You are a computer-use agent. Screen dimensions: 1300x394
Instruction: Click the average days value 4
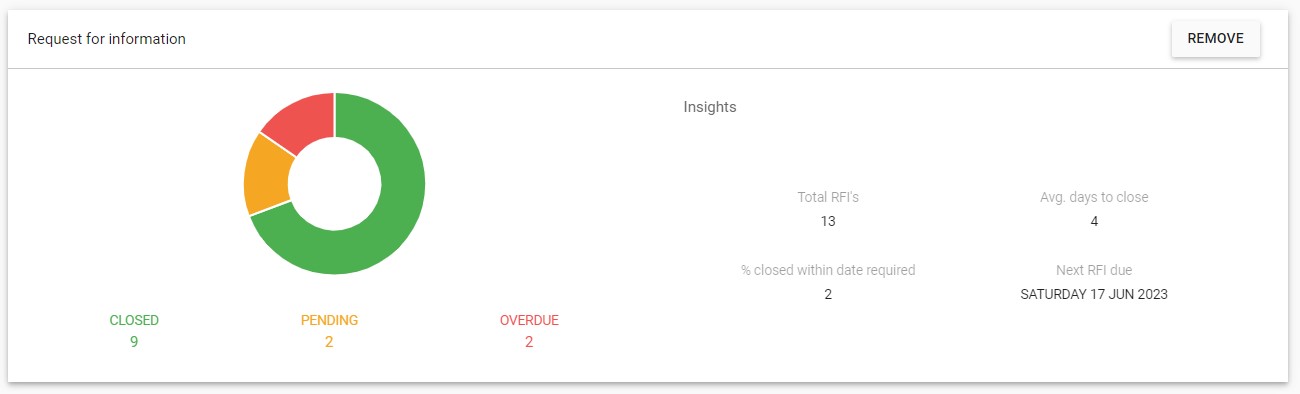1094,221
